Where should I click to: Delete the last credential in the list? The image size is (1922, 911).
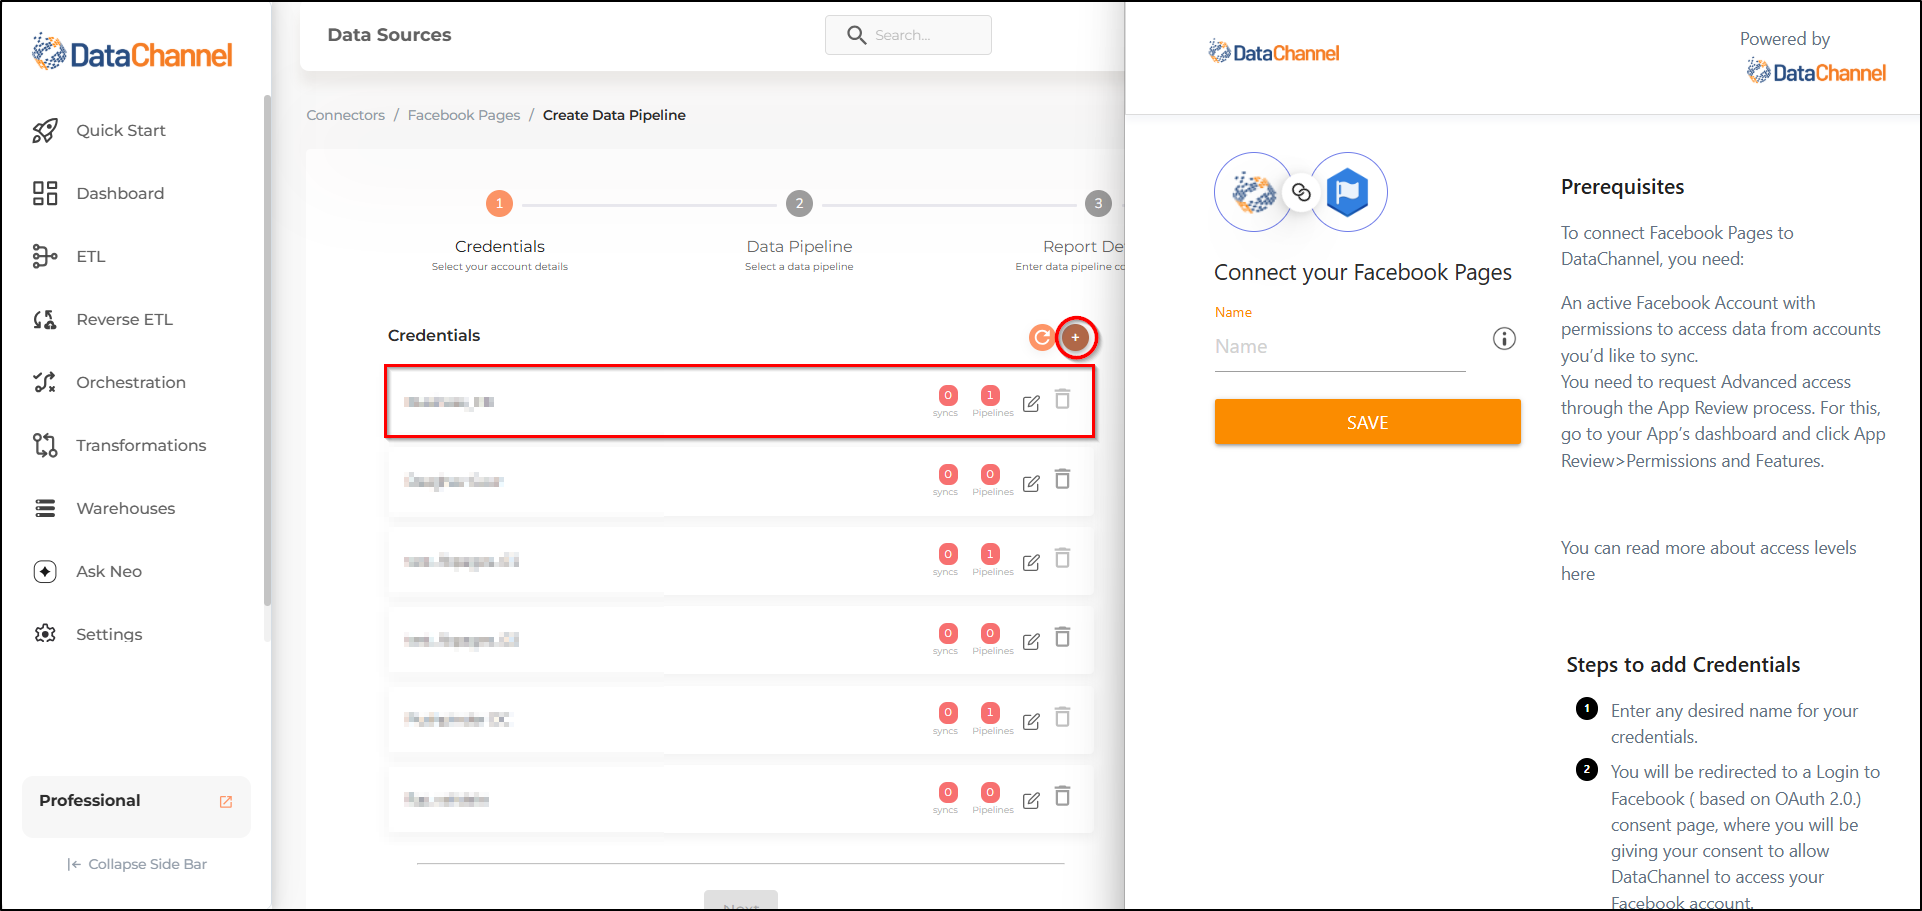point(1063,796)
